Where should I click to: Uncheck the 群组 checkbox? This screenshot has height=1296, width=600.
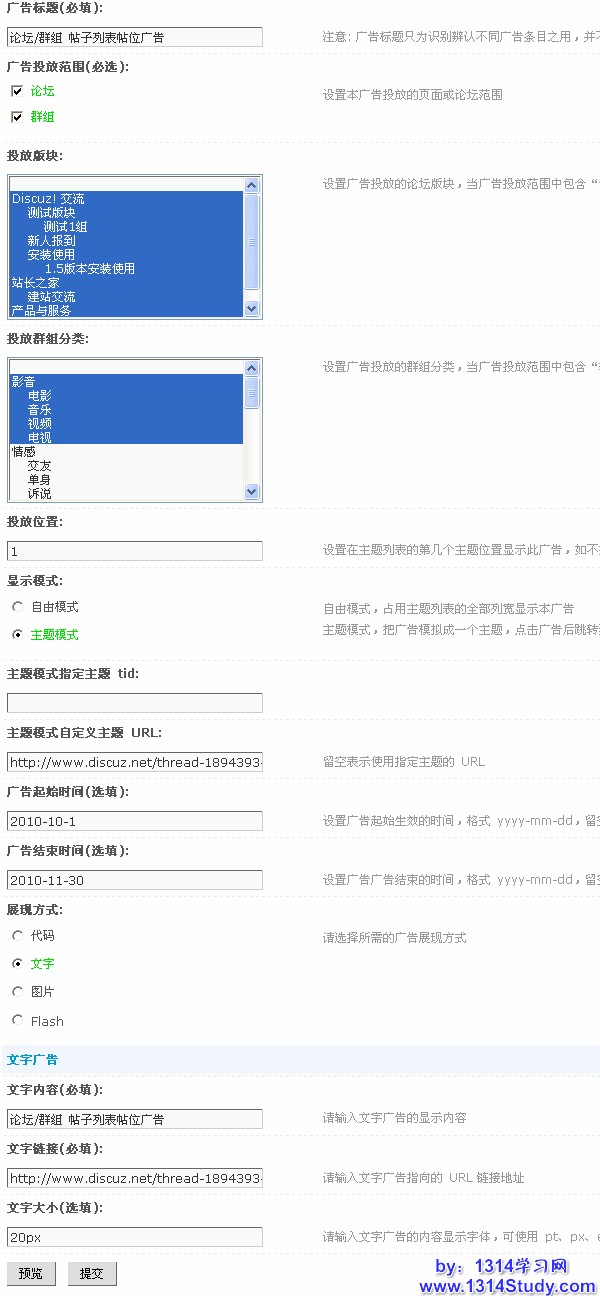[17, 117]
